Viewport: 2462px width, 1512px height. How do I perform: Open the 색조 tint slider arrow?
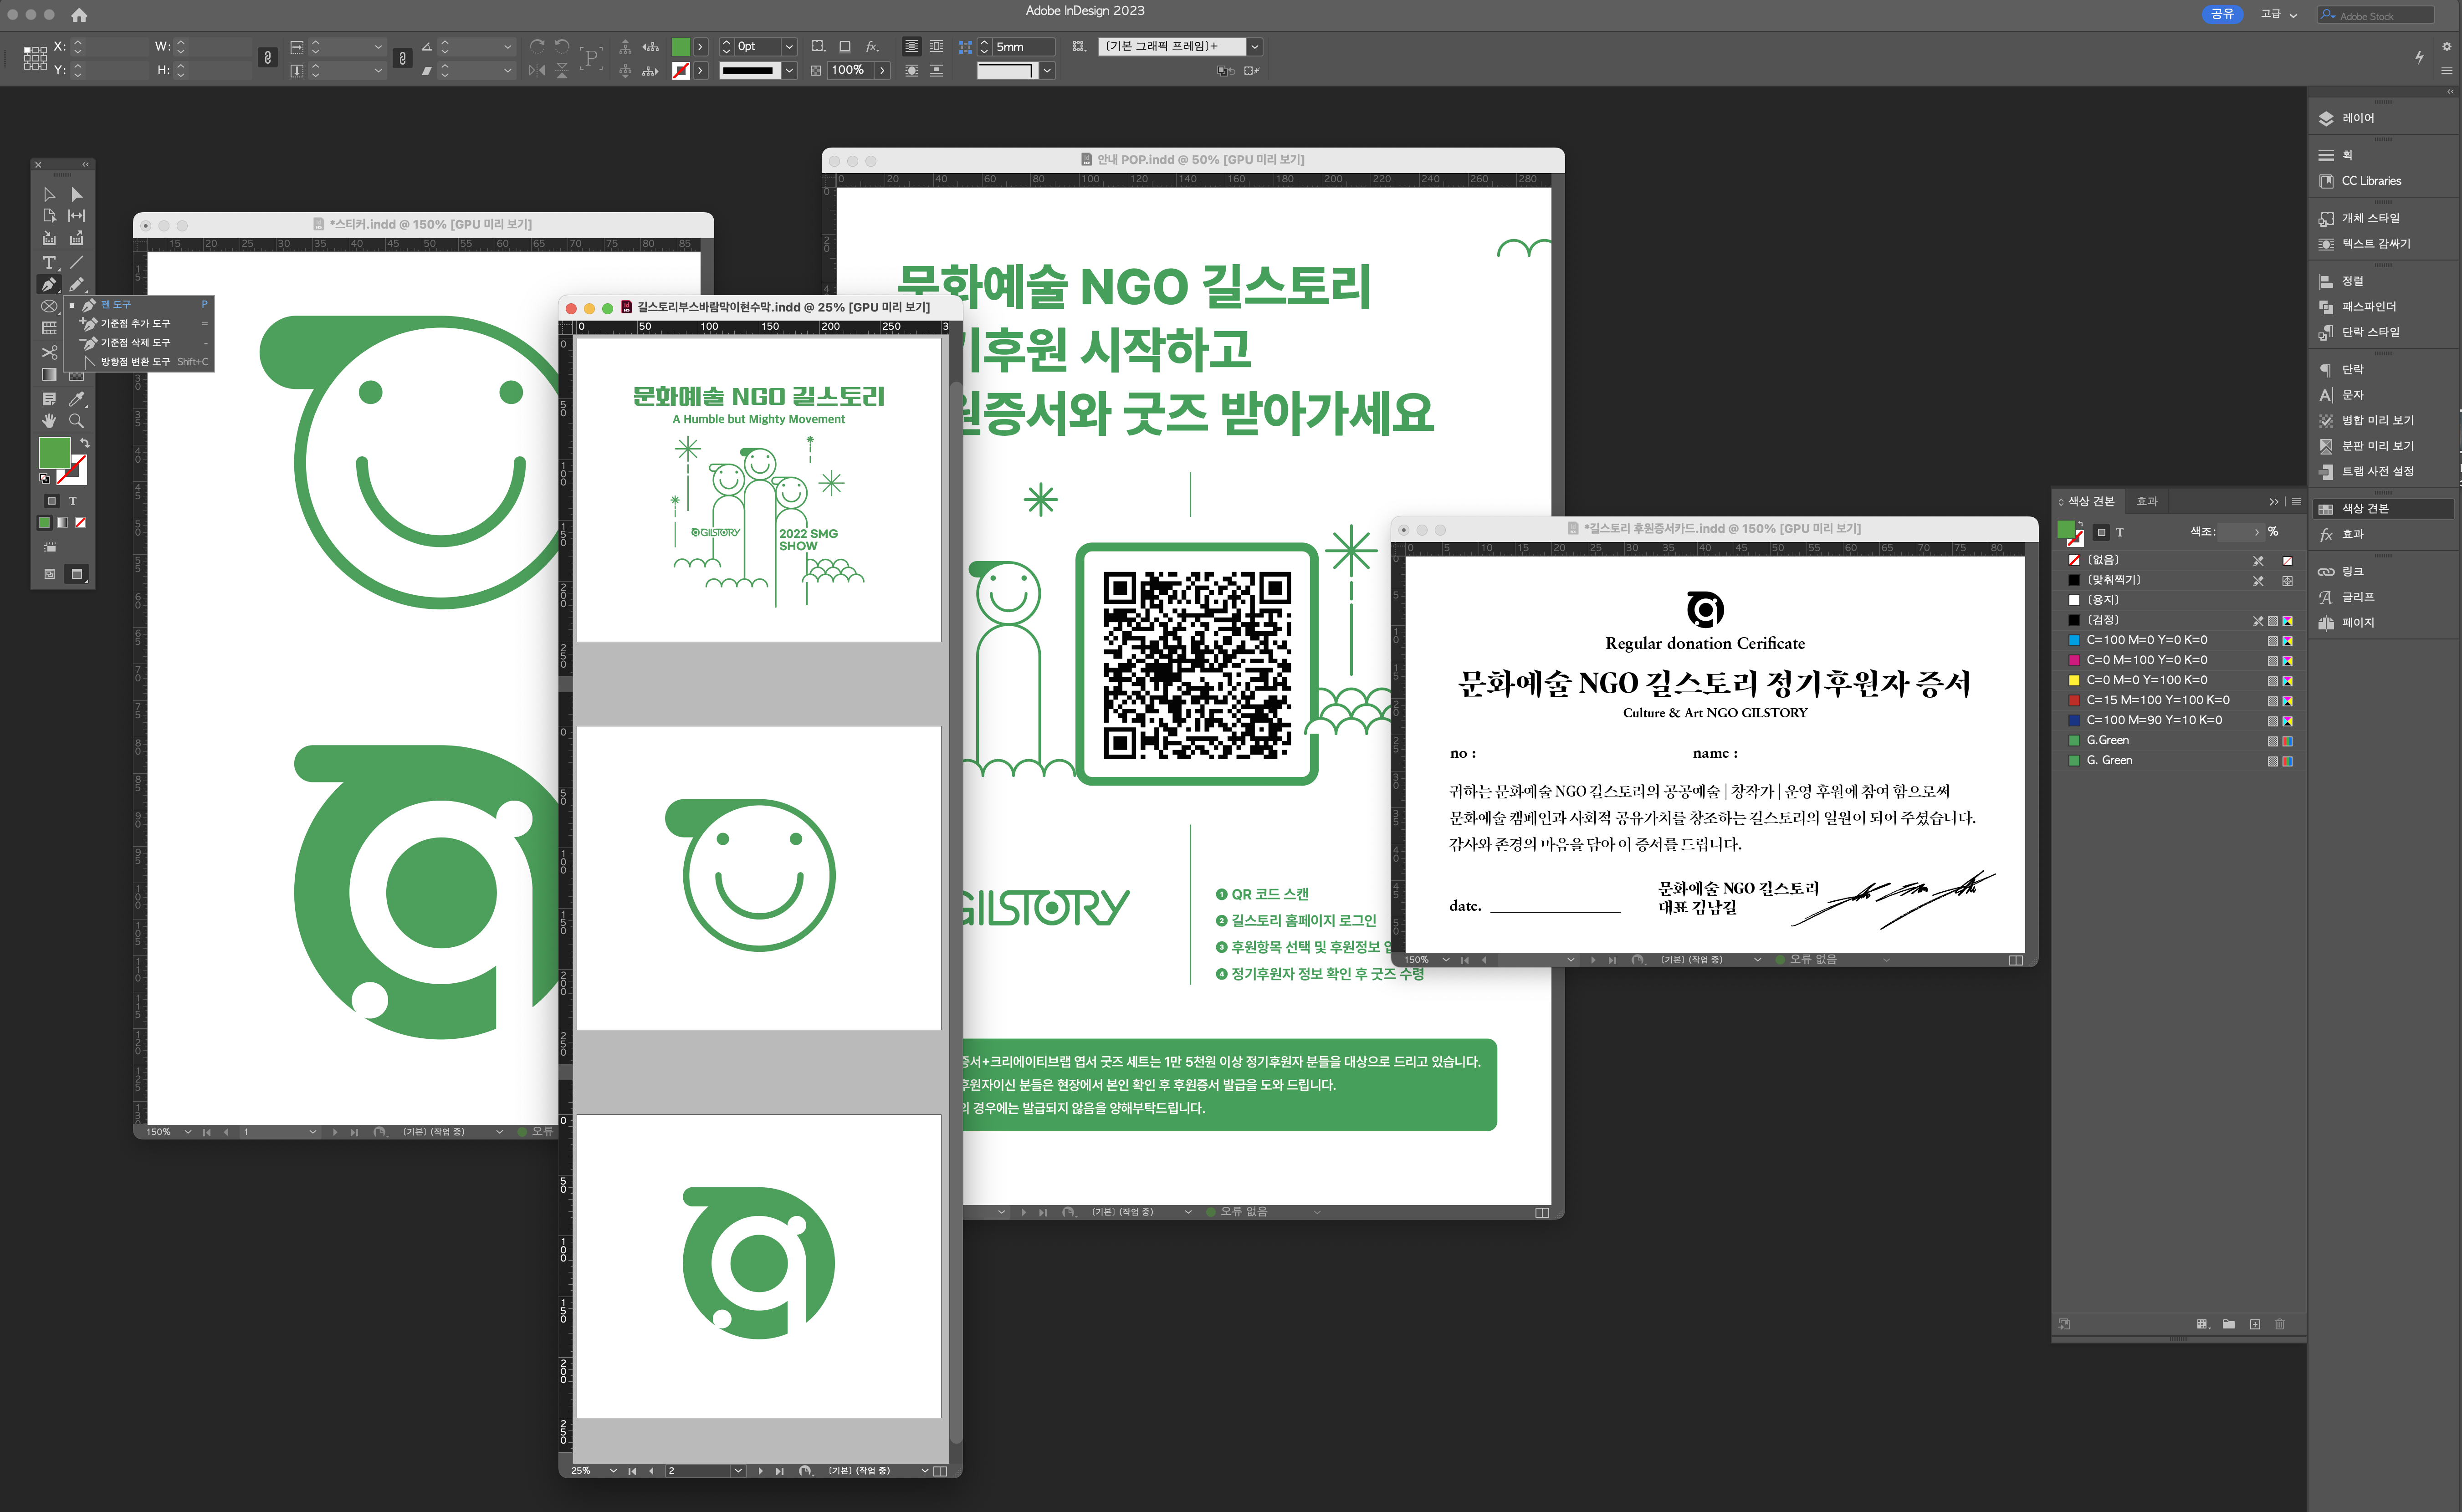(2257, 532)
